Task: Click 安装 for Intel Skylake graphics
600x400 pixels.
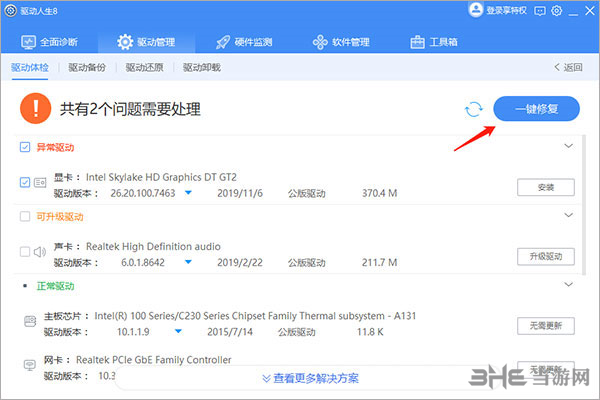Action: pos(546,187)
